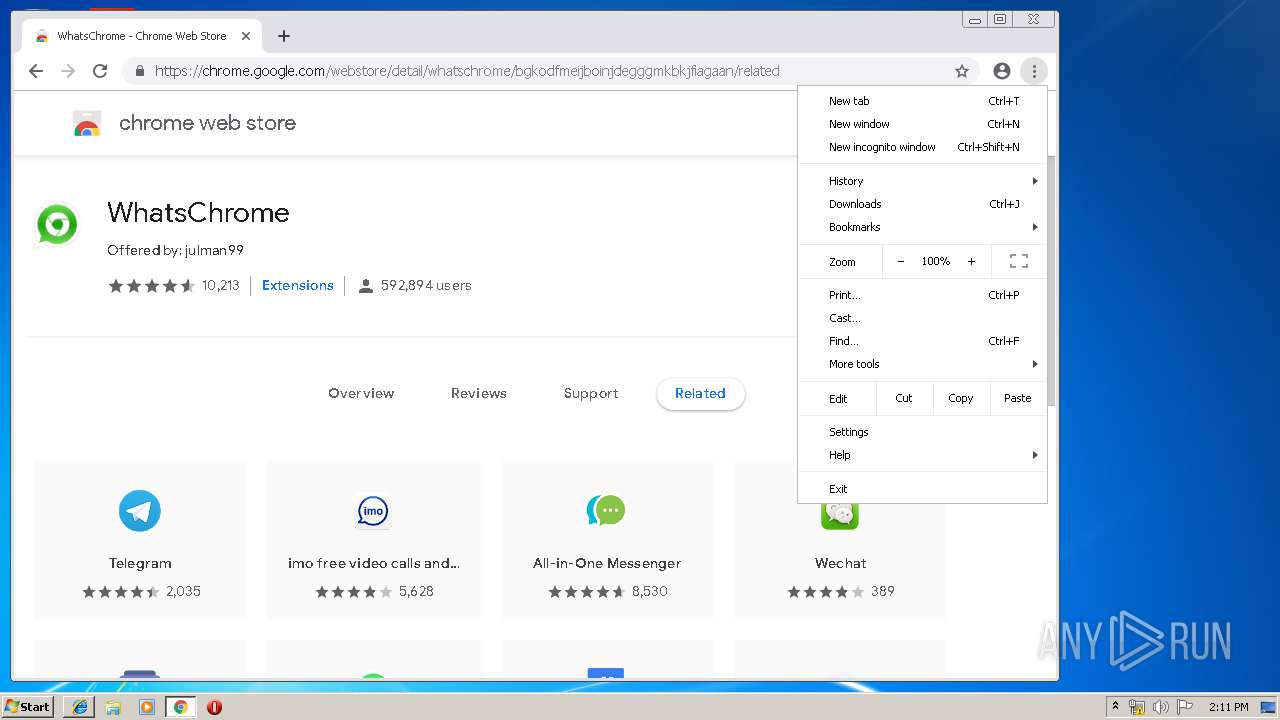Image resolution: width=1280 pixels, height=720 pixels.
Task: Select New incognito window
Action: (922, 147)
